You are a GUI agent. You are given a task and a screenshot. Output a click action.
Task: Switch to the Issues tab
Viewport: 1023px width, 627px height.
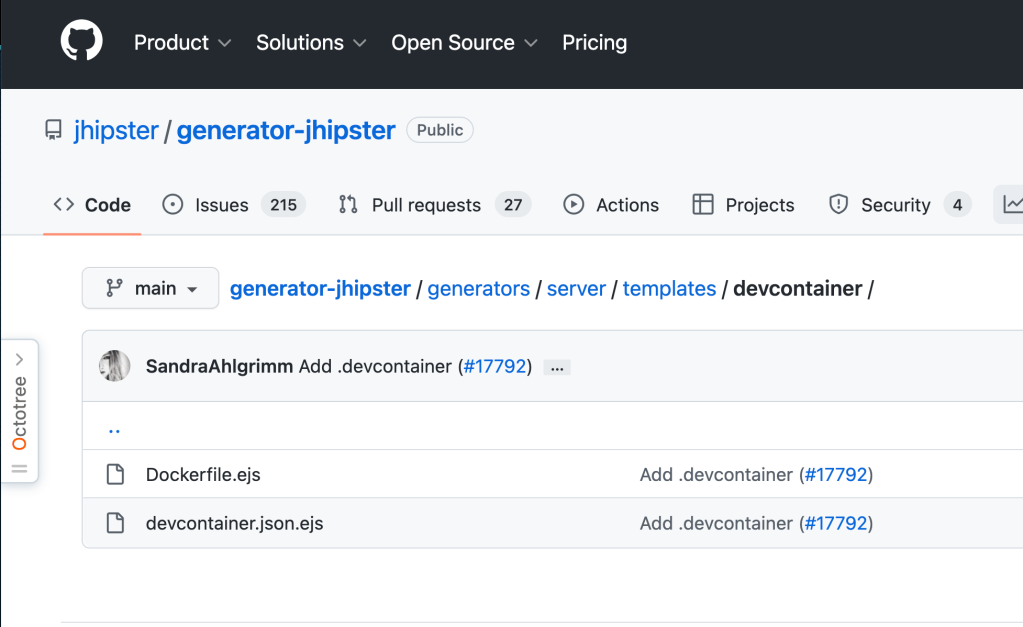tap(234, 205)
